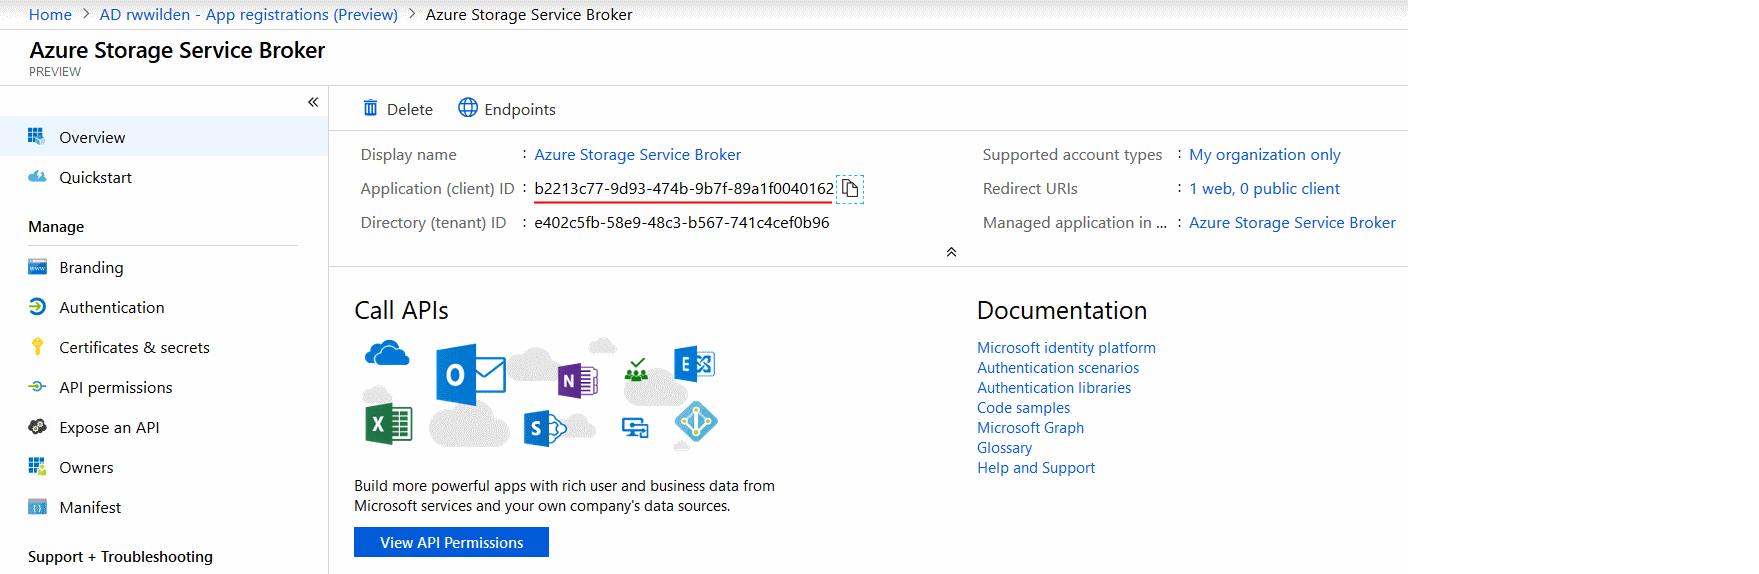Open the Glossary link
The image size is (1759, 574).
tap(1004, 447)
